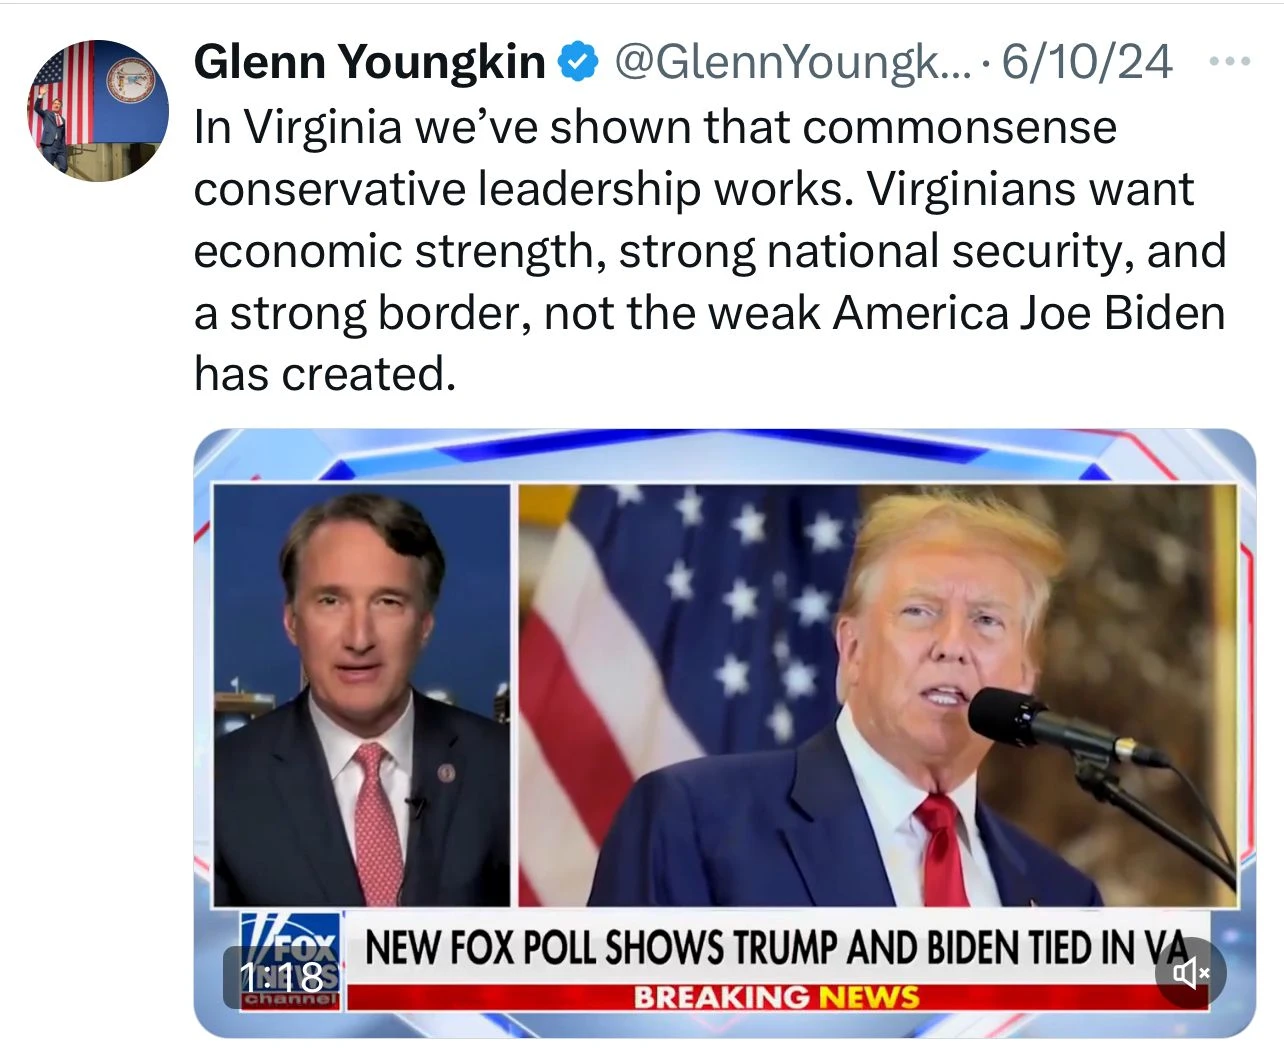Viewport: 1284px width, 1056px height.
Task: Click the tweet's last line "has created."
Action: (x=325, y=375)
